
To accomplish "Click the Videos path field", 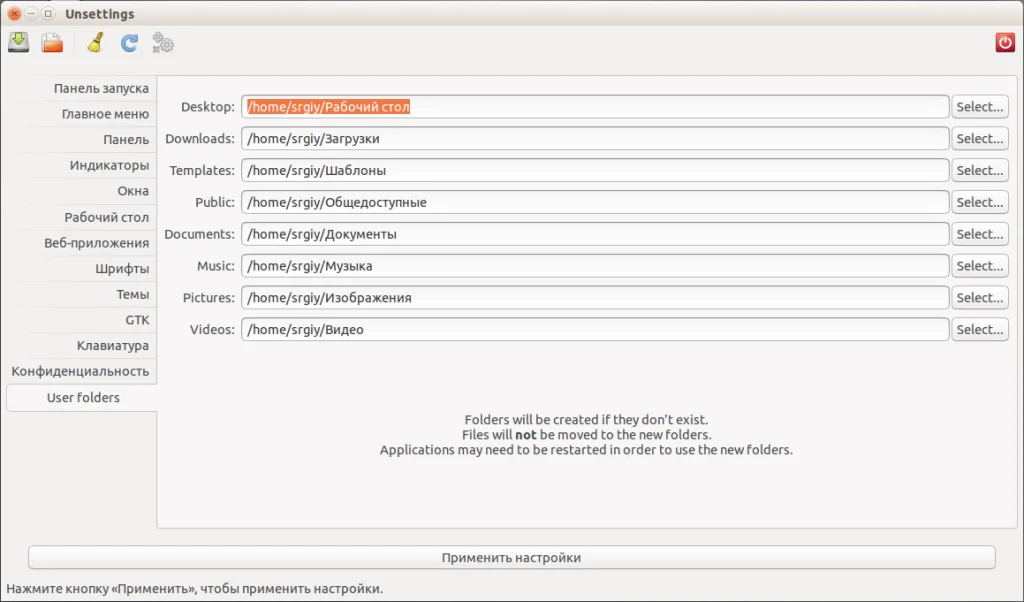I will coord(595,329).
